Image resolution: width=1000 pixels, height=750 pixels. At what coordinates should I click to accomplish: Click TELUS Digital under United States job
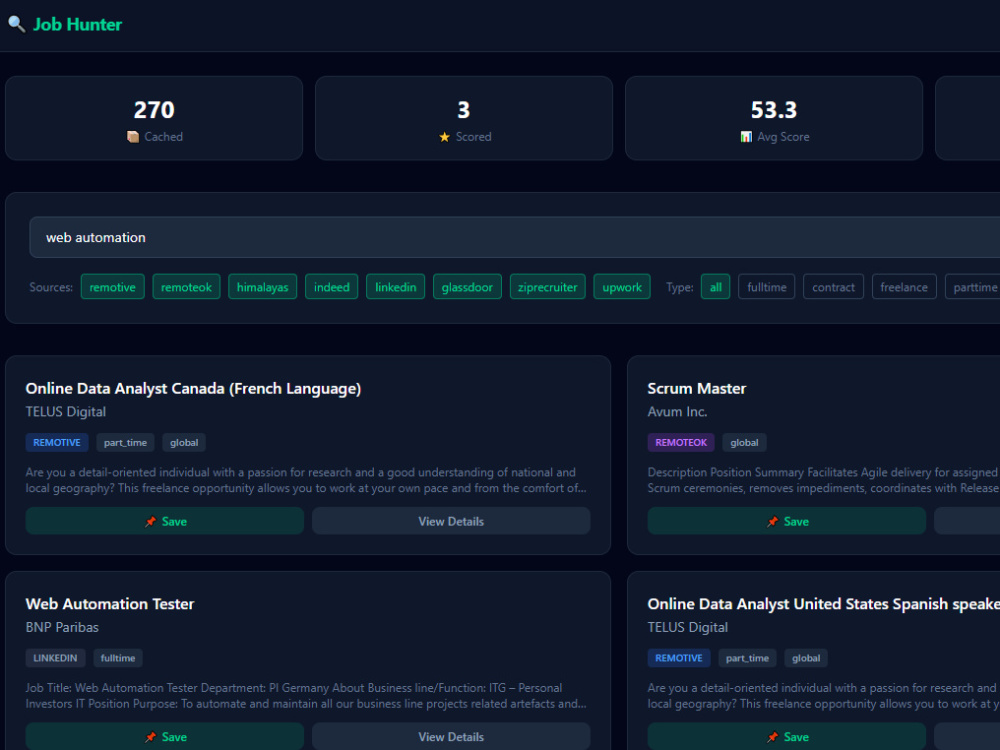[x=688, y=627]
